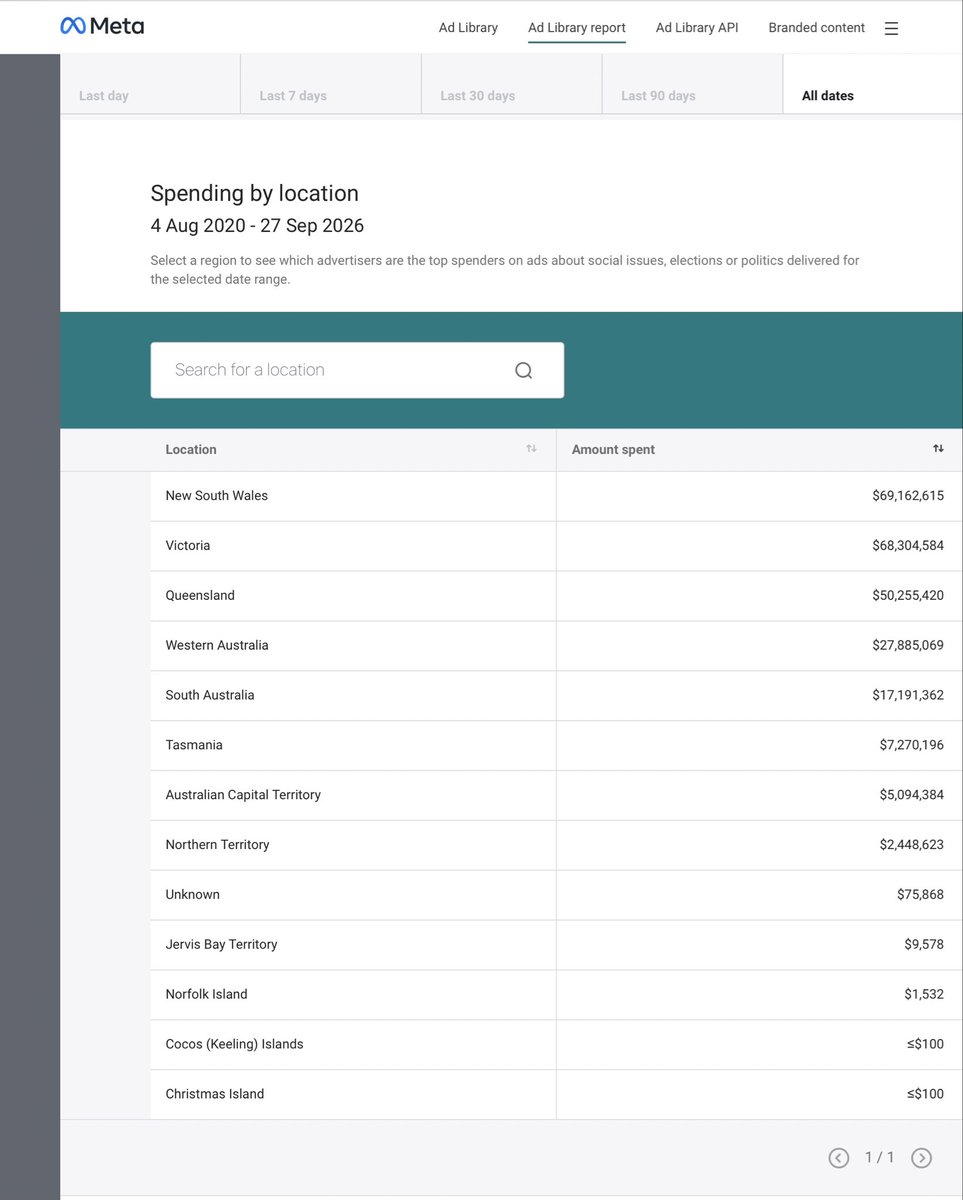Click the search magnifier icon
Screen dimensions: 963x1200
point(523,370)
